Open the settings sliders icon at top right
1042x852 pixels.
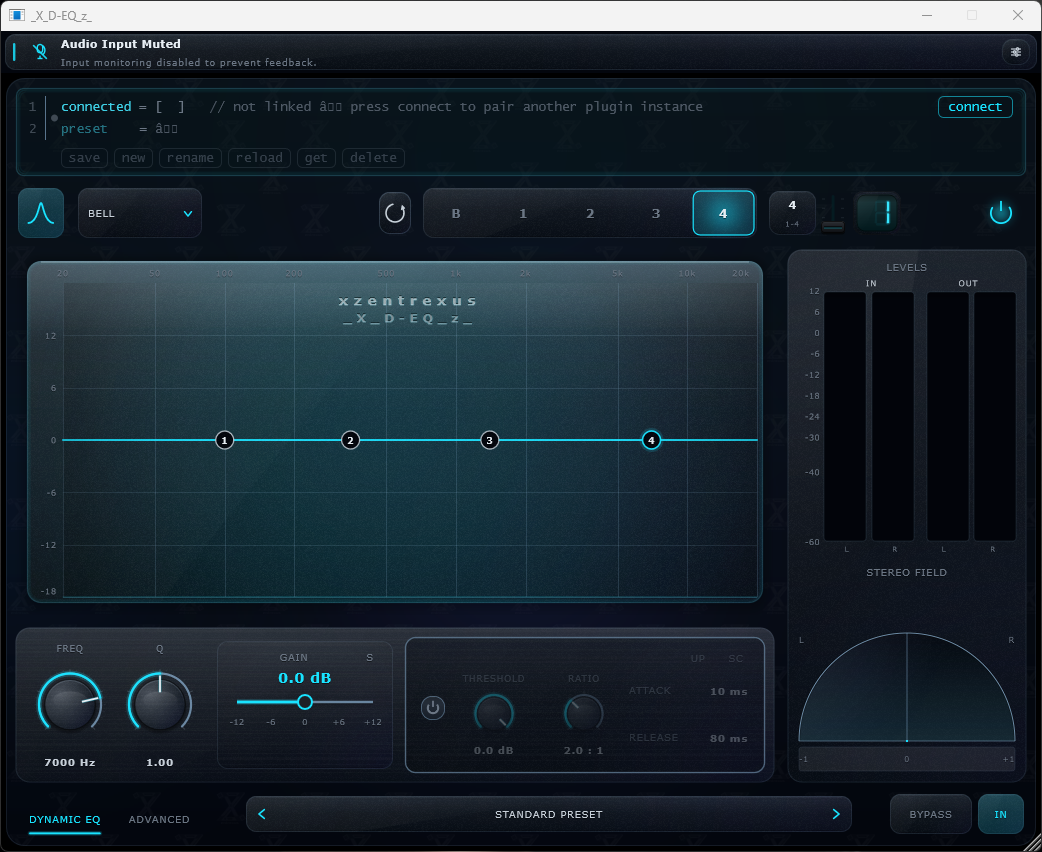1015,52
